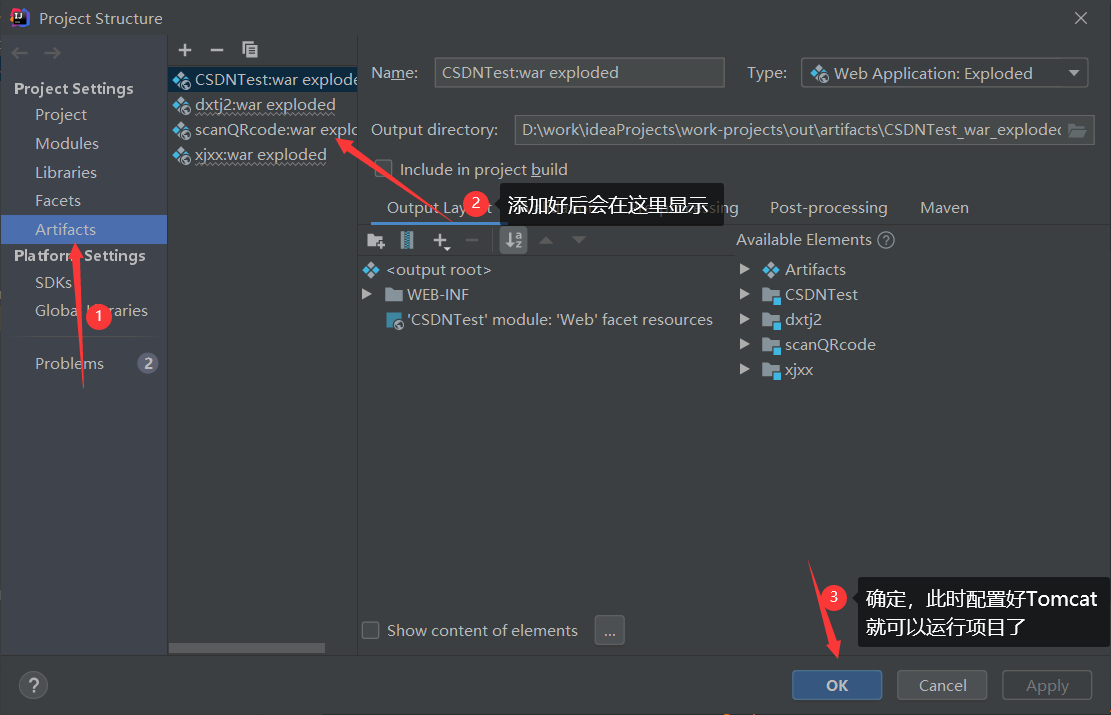Select Facets in Project Settings
Viewport: 1111px width, 715px height.
pos(58,201)
